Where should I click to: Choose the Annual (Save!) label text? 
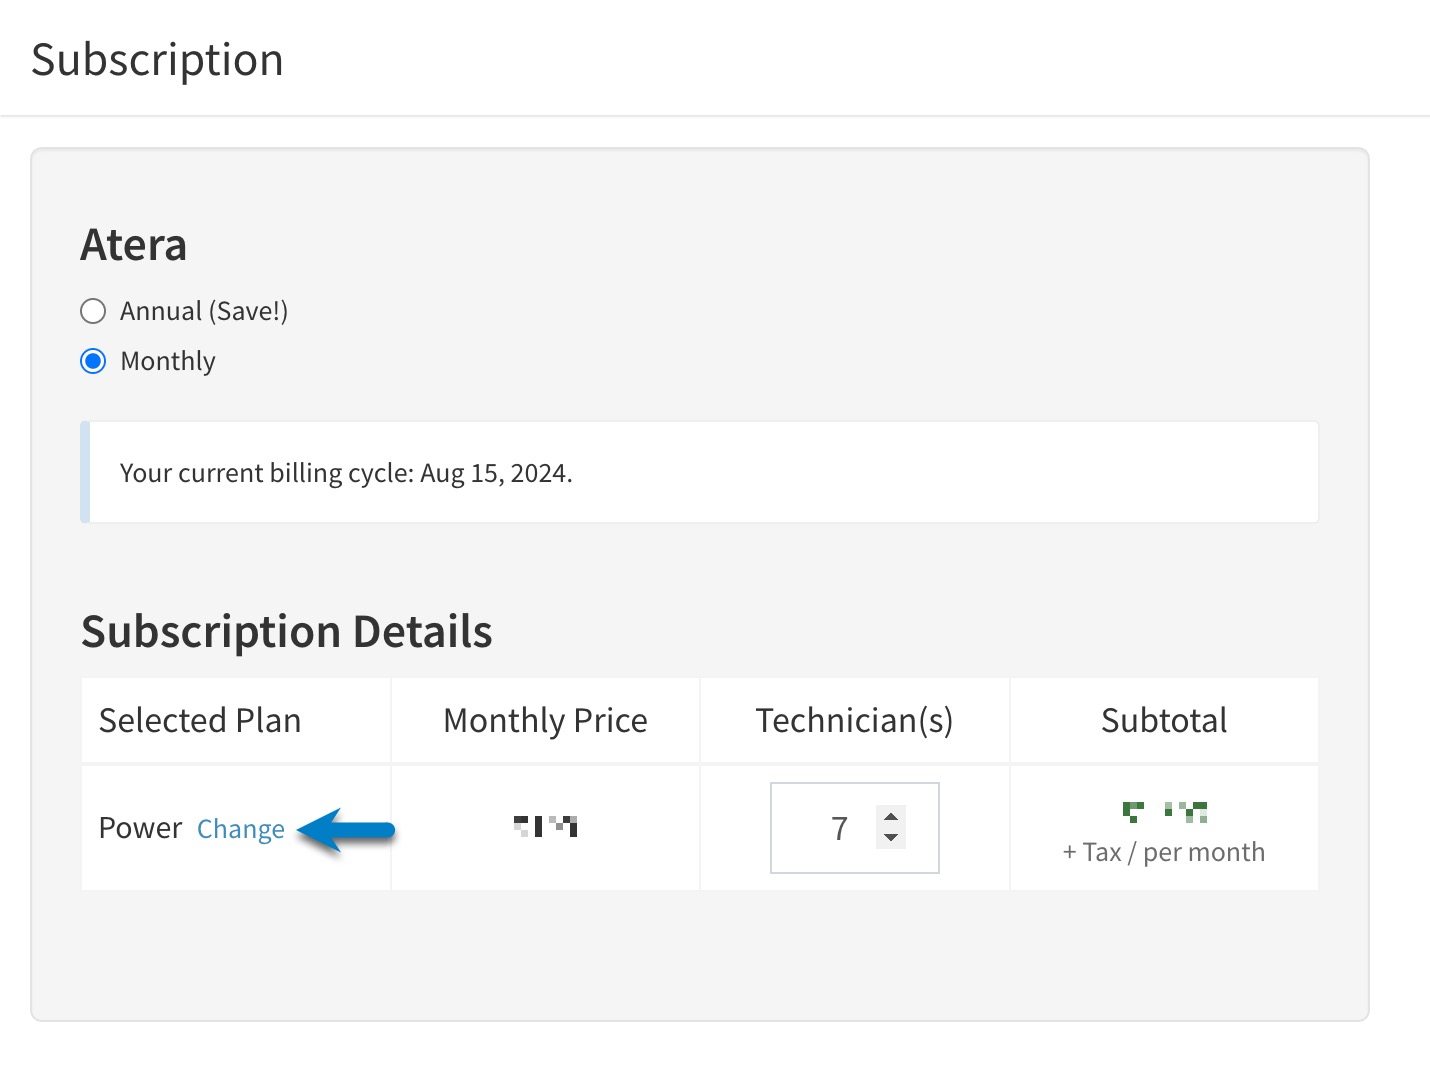coord(204,311)
